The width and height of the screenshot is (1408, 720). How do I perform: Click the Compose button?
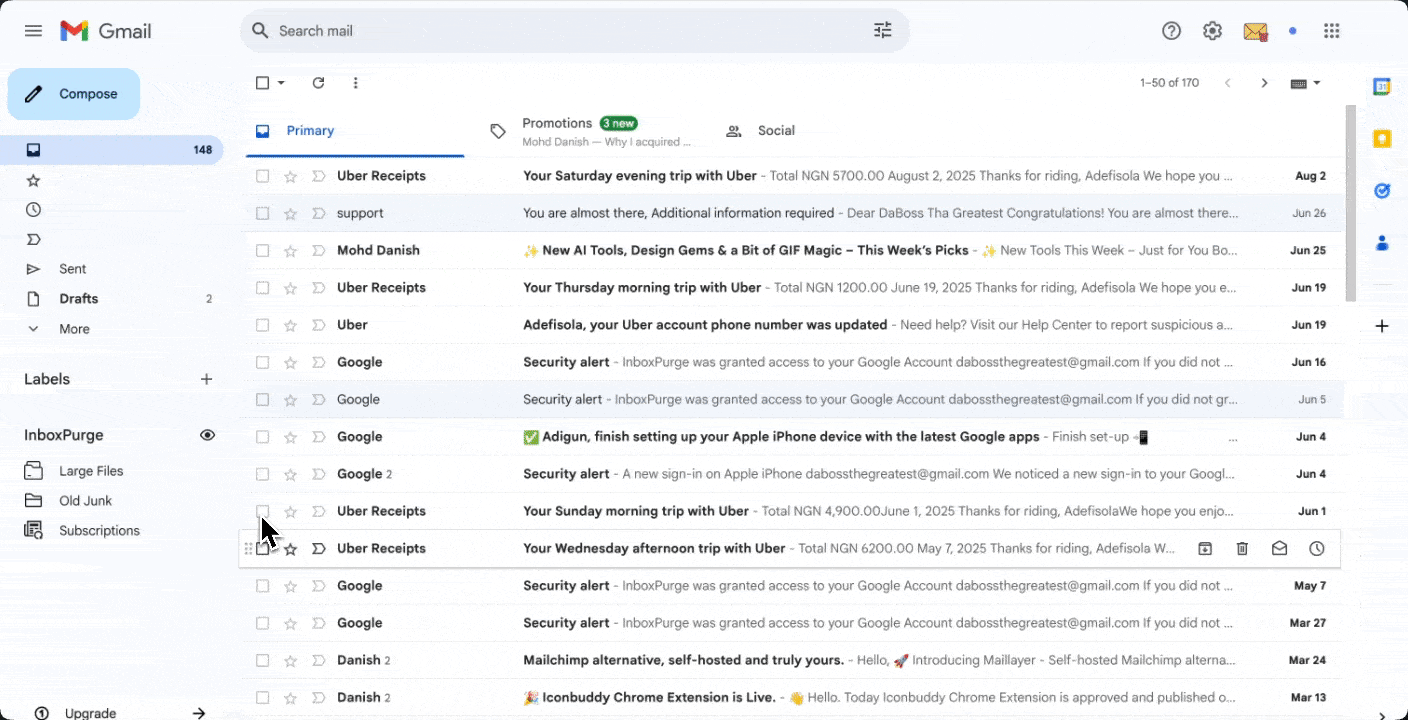73,93
